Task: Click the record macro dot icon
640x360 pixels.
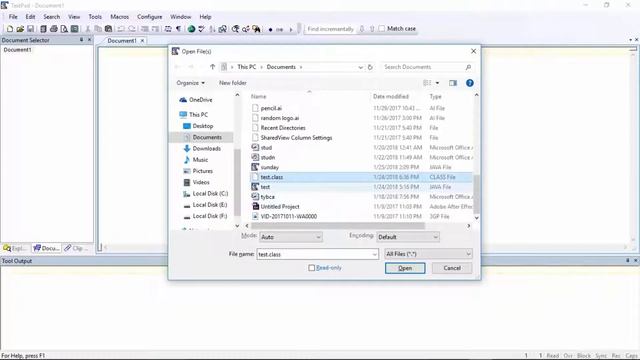Action: click(x=270, y=29)
